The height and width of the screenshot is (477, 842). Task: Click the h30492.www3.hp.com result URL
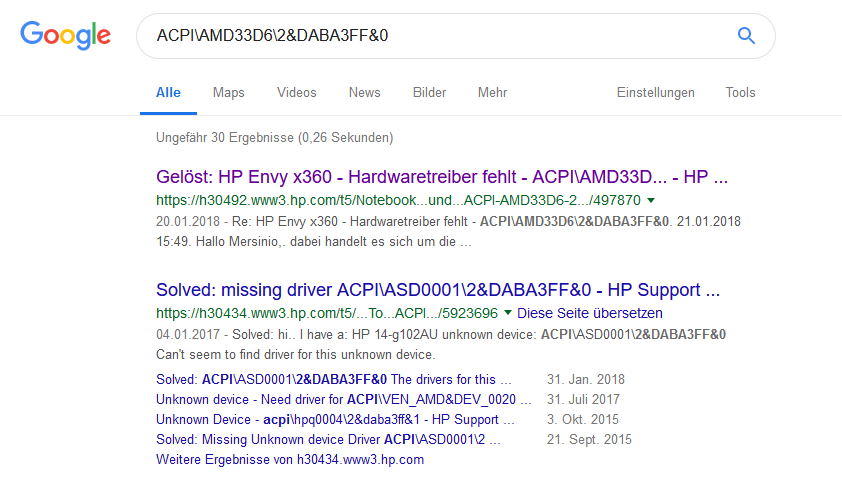(398, 200)
